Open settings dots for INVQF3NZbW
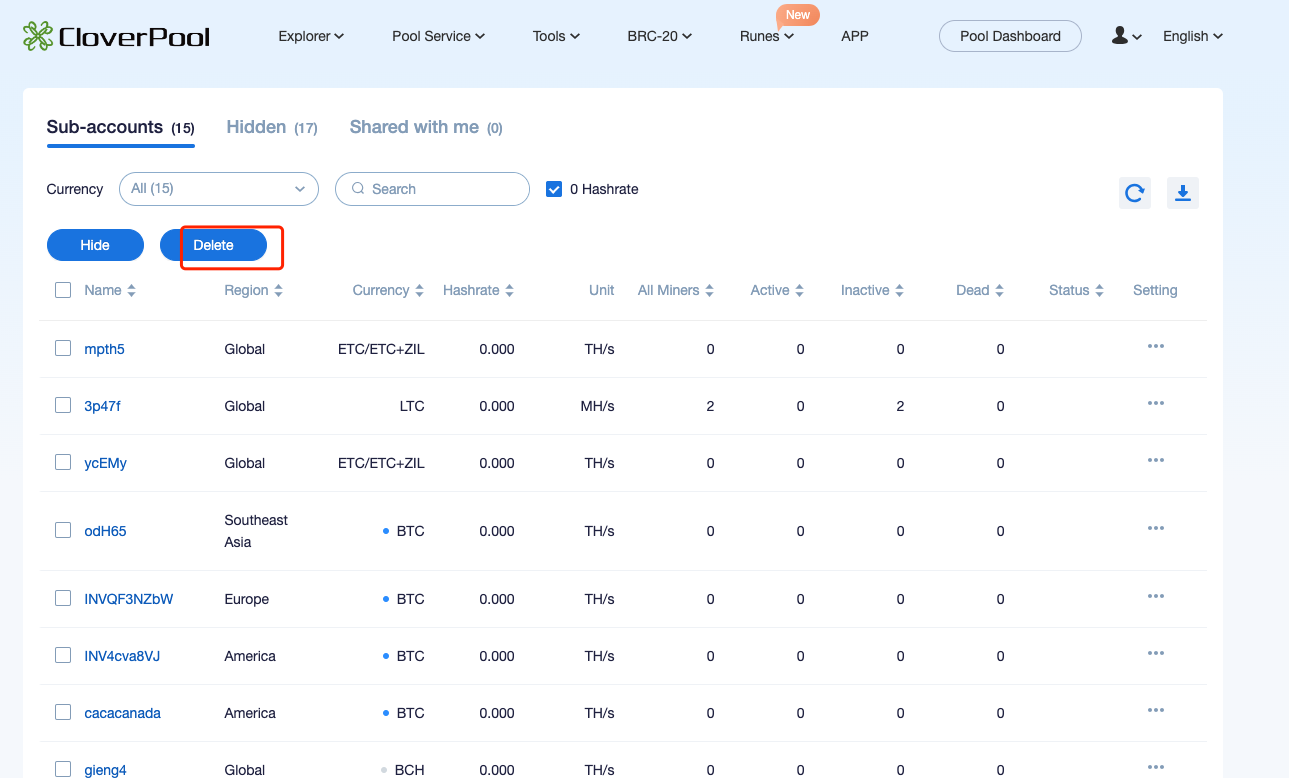 1156,596
